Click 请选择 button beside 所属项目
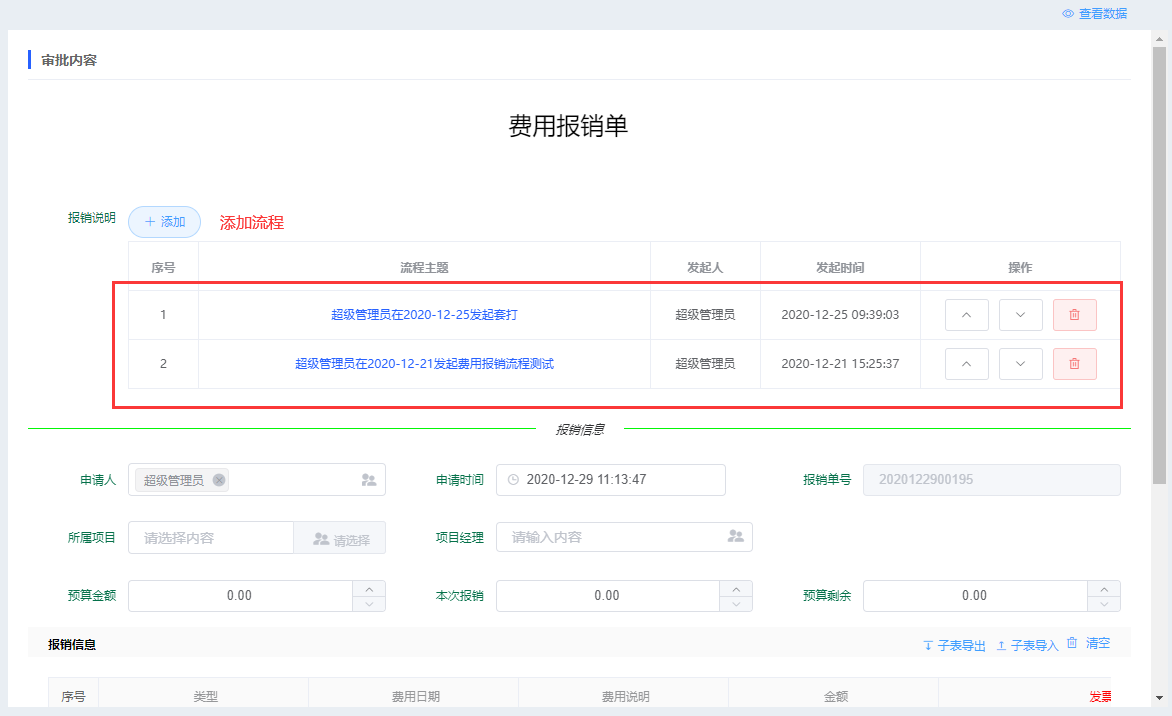Viewport: 1172px width, 716px height. coord(340,538)
